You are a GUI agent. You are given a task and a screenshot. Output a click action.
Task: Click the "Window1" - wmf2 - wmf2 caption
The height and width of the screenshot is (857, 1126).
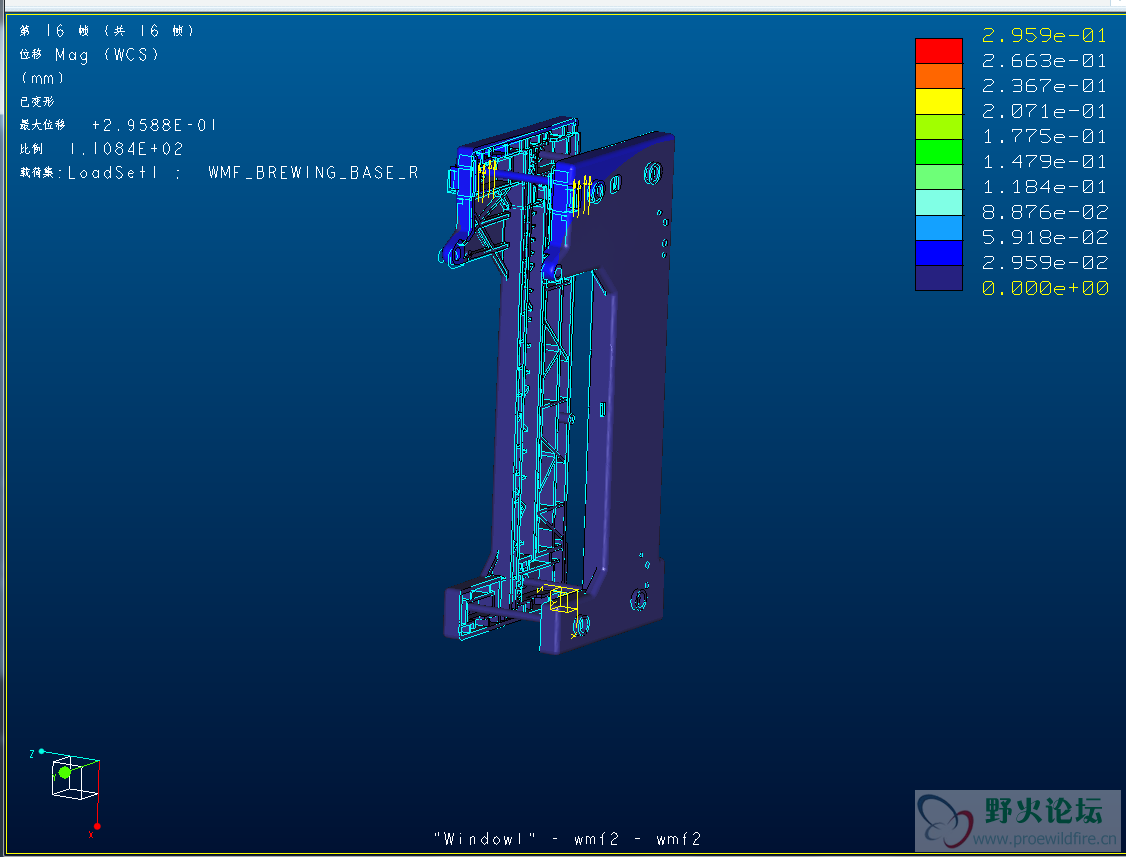567,838
